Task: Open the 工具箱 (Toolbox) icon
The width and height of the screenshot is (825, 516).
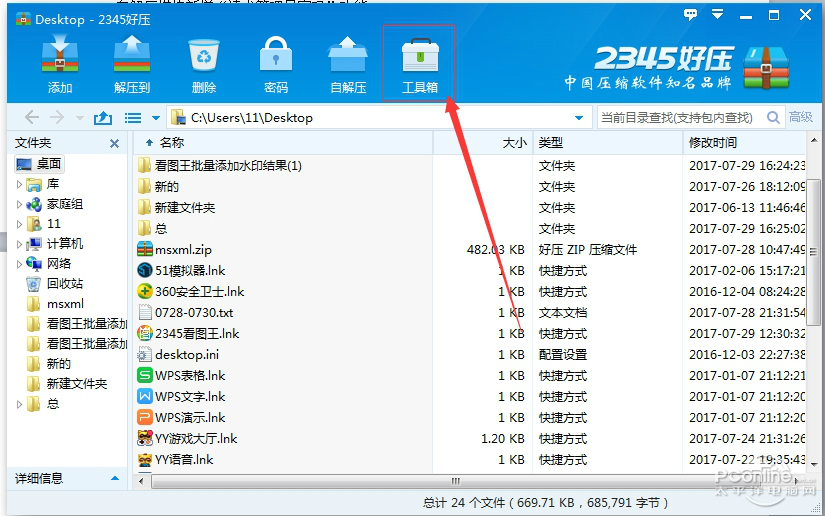Action: [420, 55]
